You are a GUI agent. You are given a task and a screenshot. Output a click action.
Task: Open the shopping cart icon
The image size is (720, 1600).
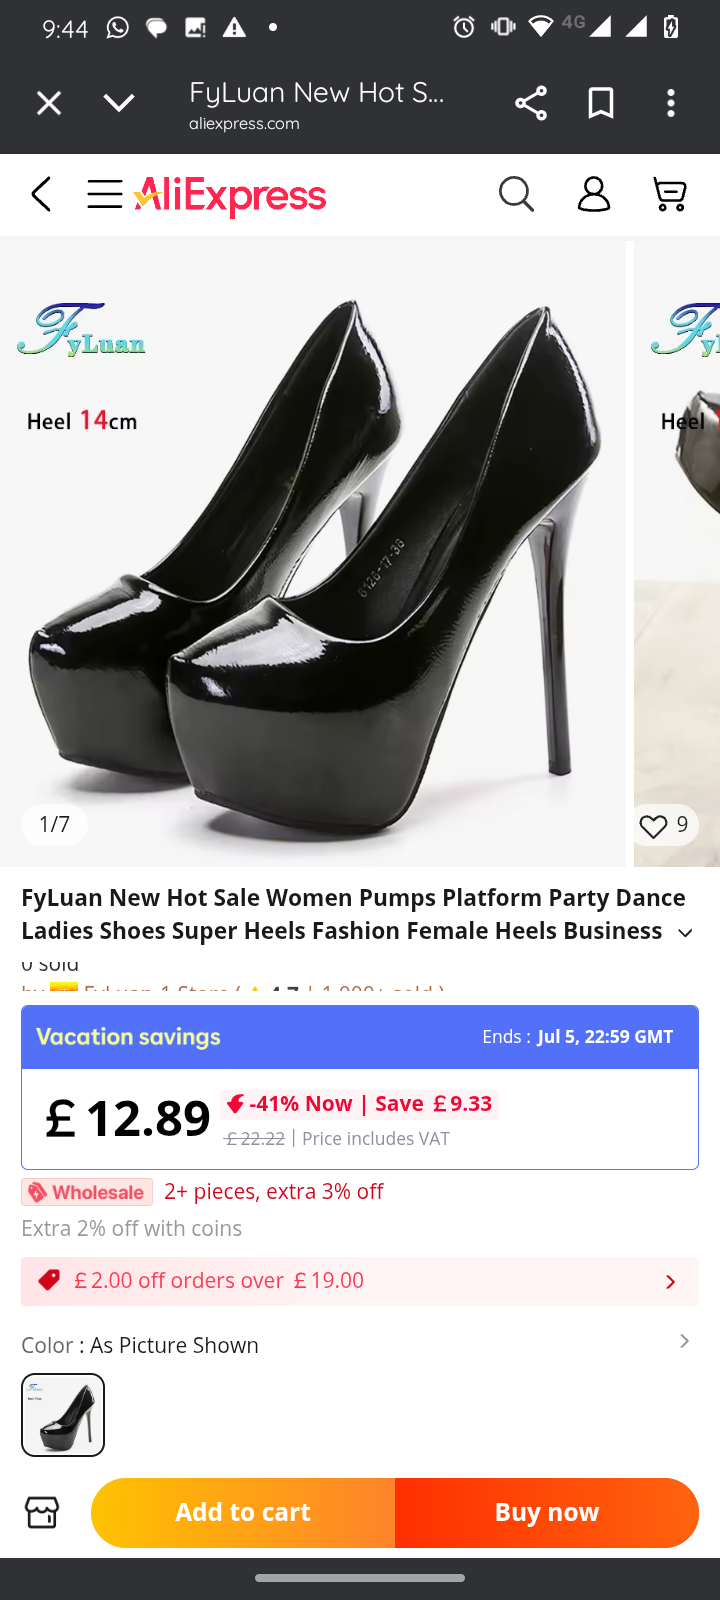(x=669, y=194)
